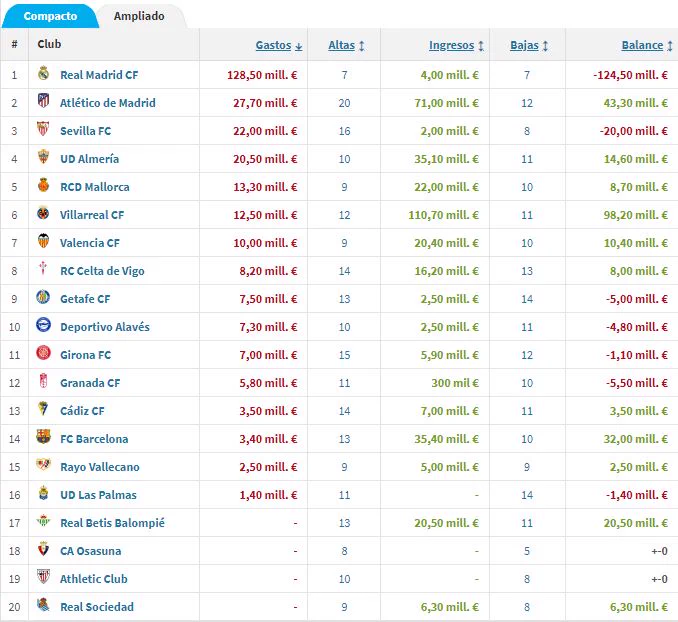Click Villarreal's 98,20 mill. € balance
The image size is (678, 622).
coord(636,215)
